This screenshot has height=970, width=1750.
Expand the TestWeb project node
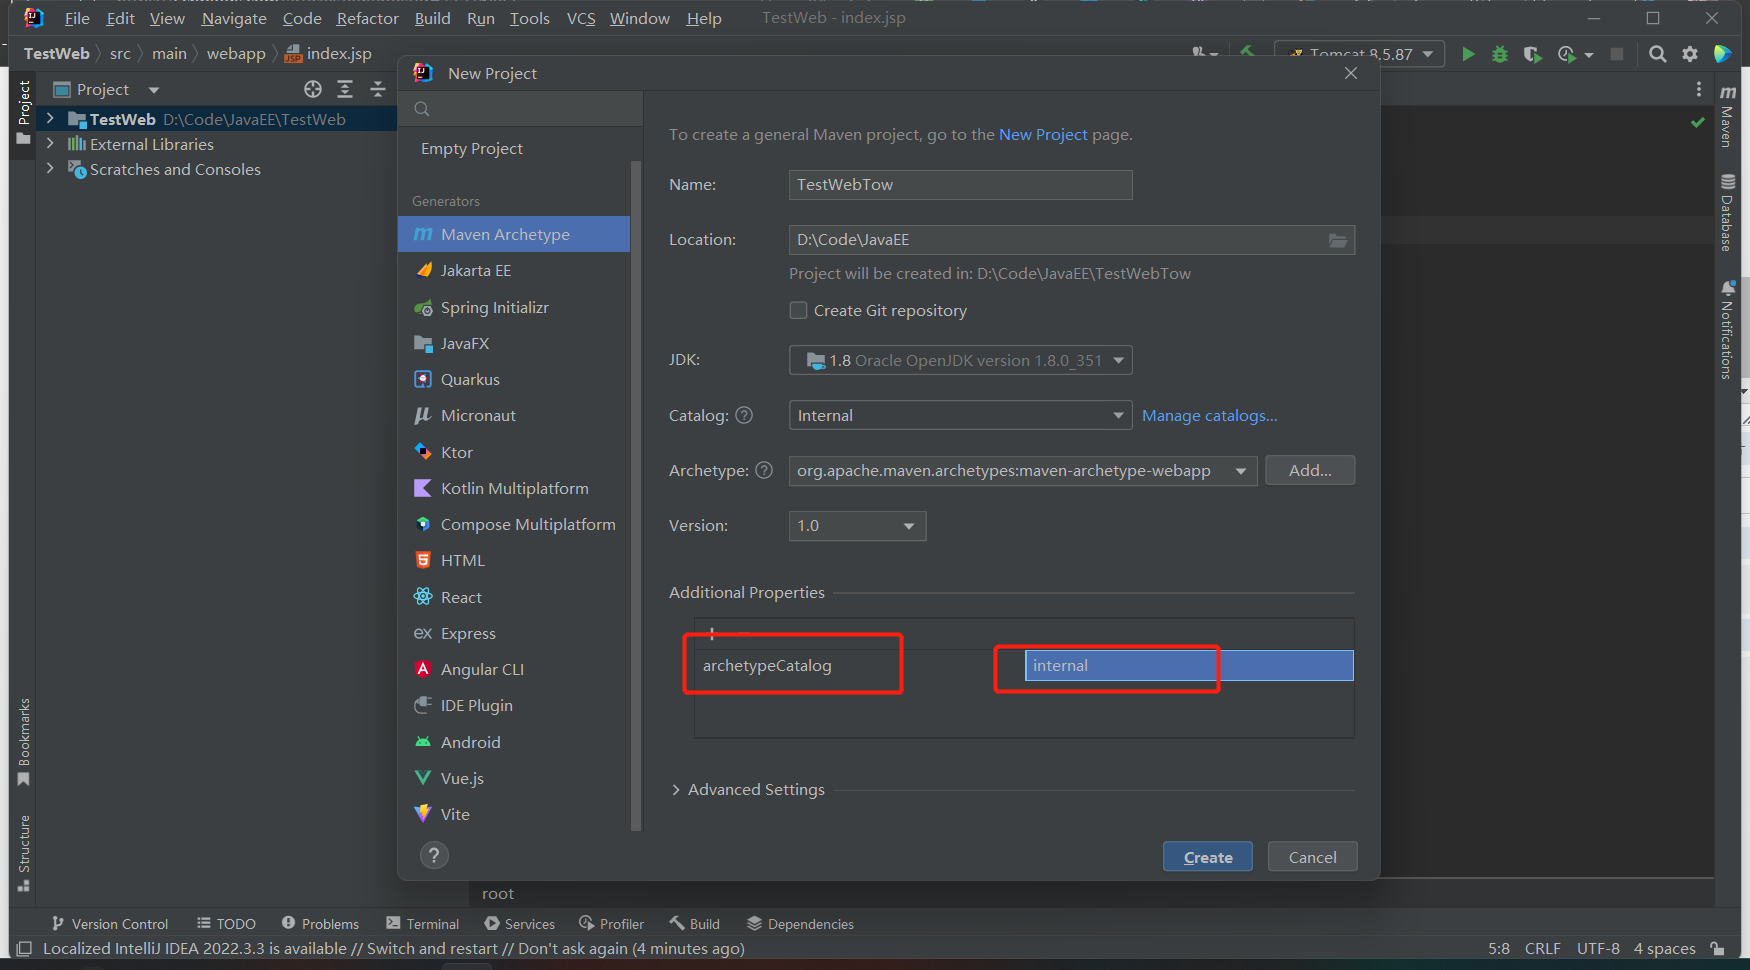(50, 118)
